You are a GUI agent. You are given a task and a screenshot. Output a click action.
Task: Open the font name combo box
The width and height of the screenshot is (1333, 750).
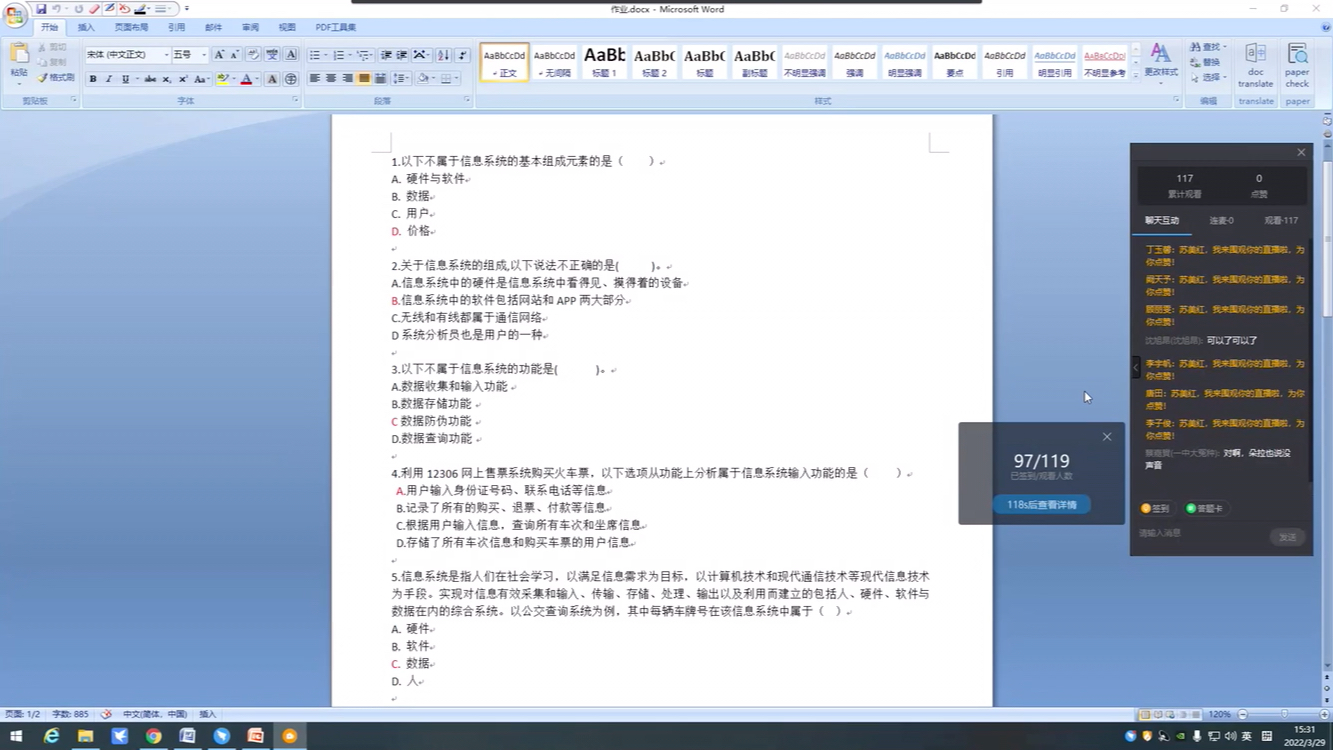point(127,55)
